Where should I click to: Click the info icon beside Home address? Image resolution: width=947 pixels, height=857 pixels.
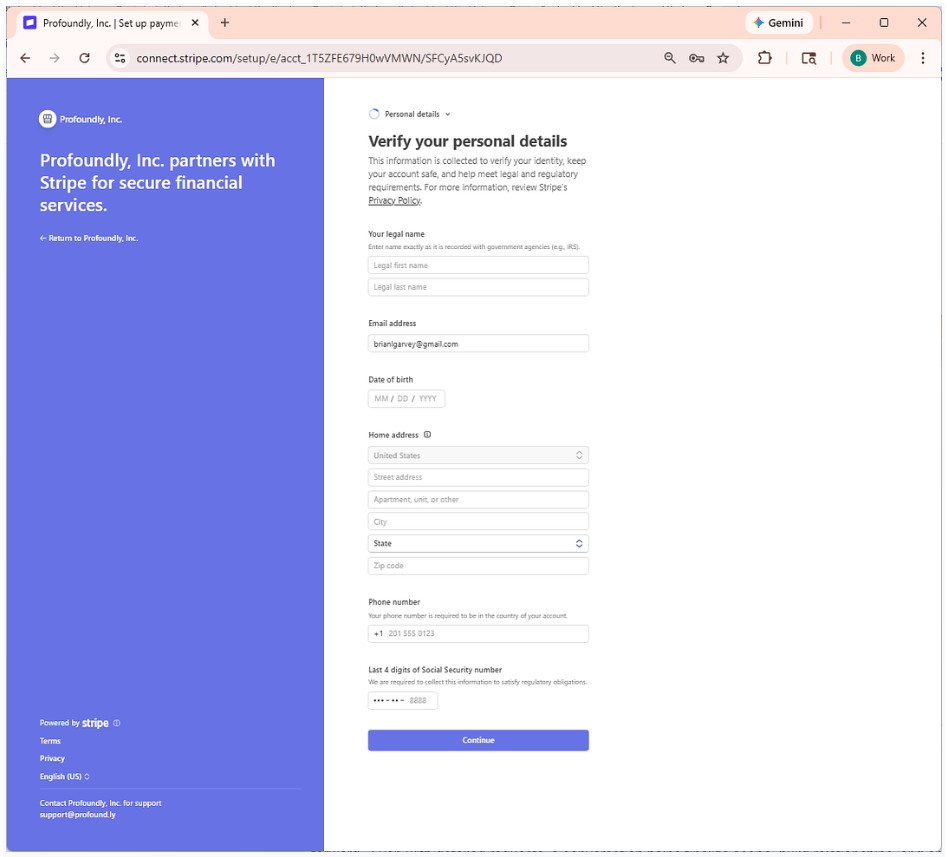[x=427, y=434]
